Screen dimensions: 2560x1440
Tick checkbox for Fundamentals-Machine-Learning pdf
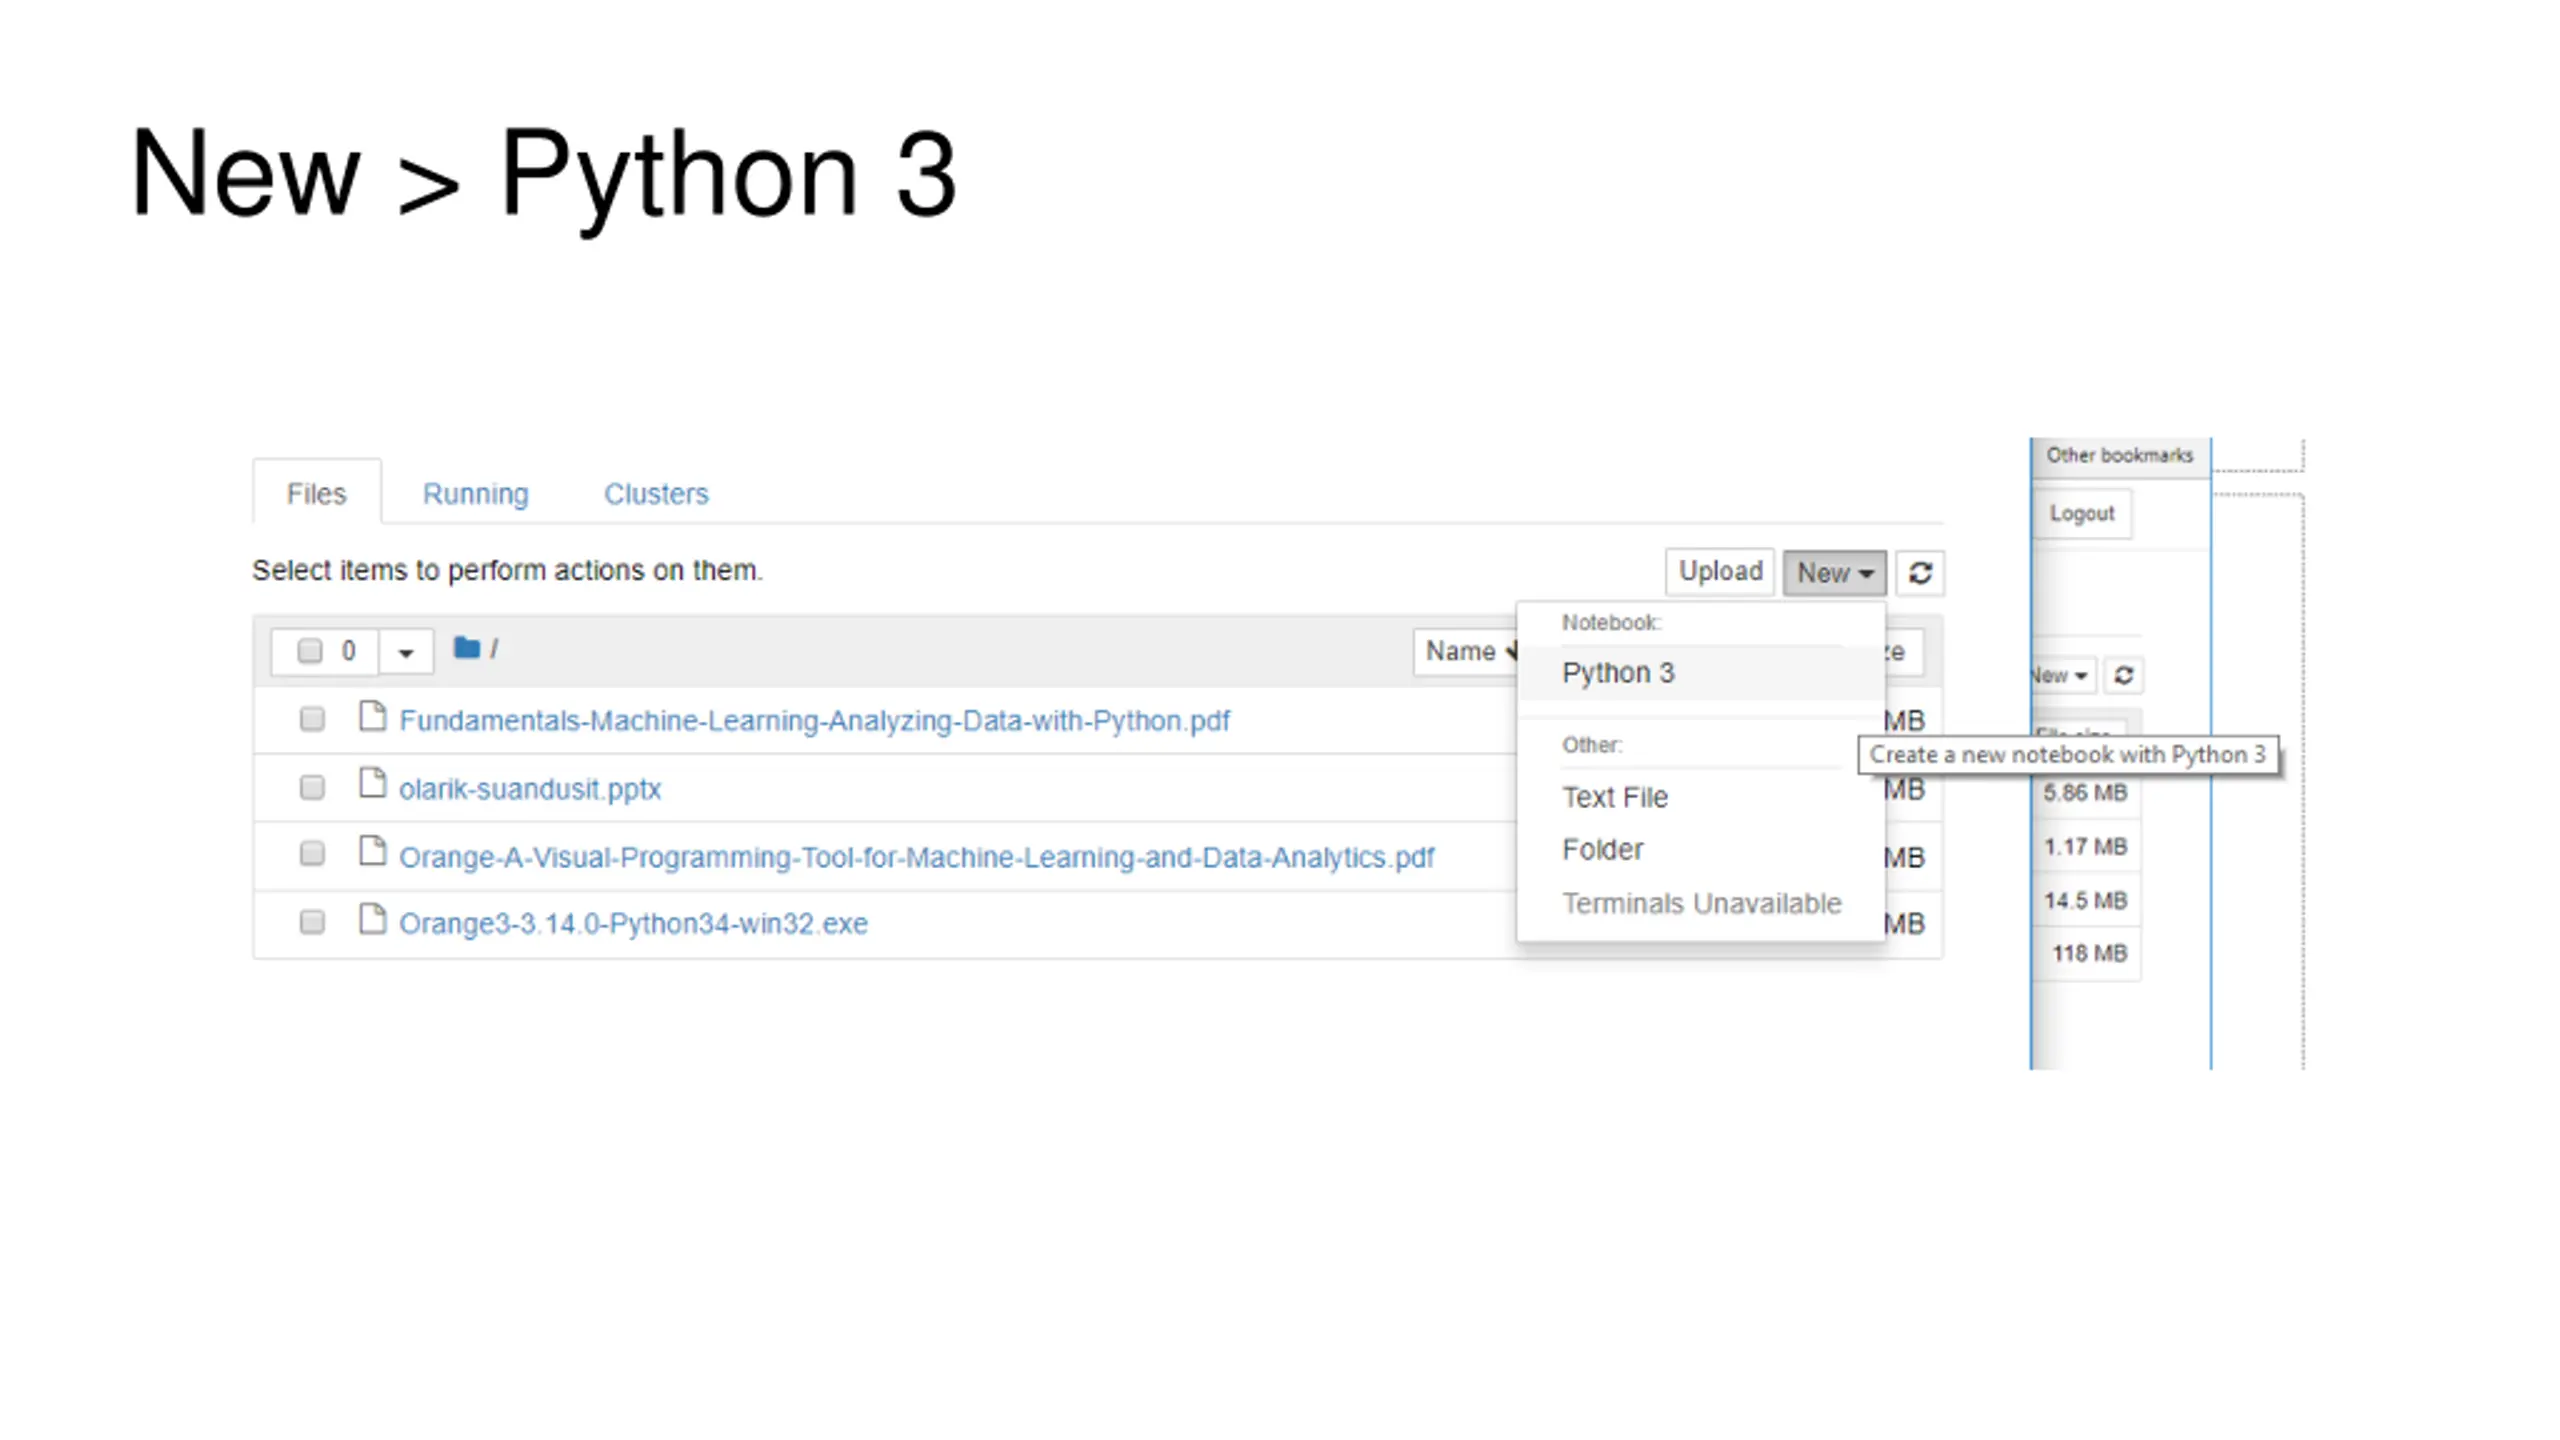pyautogui.click(x=312, y=719)
